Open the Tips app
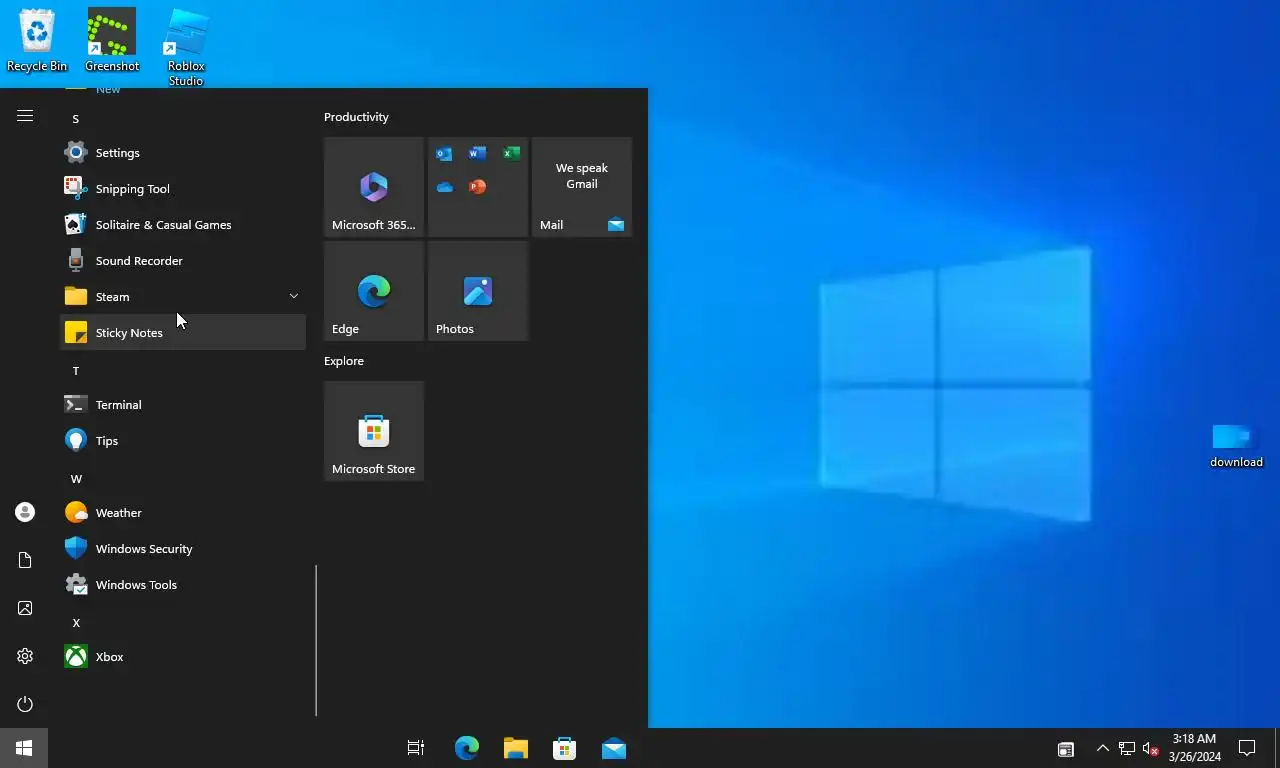 point(183,441)
